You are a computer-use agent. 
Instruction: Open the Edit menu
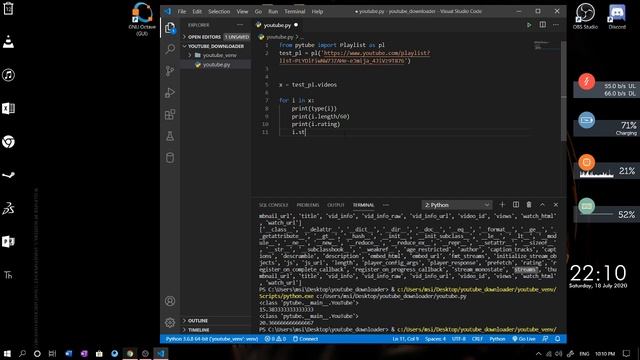pyautogui.click(x=197, y=11)
